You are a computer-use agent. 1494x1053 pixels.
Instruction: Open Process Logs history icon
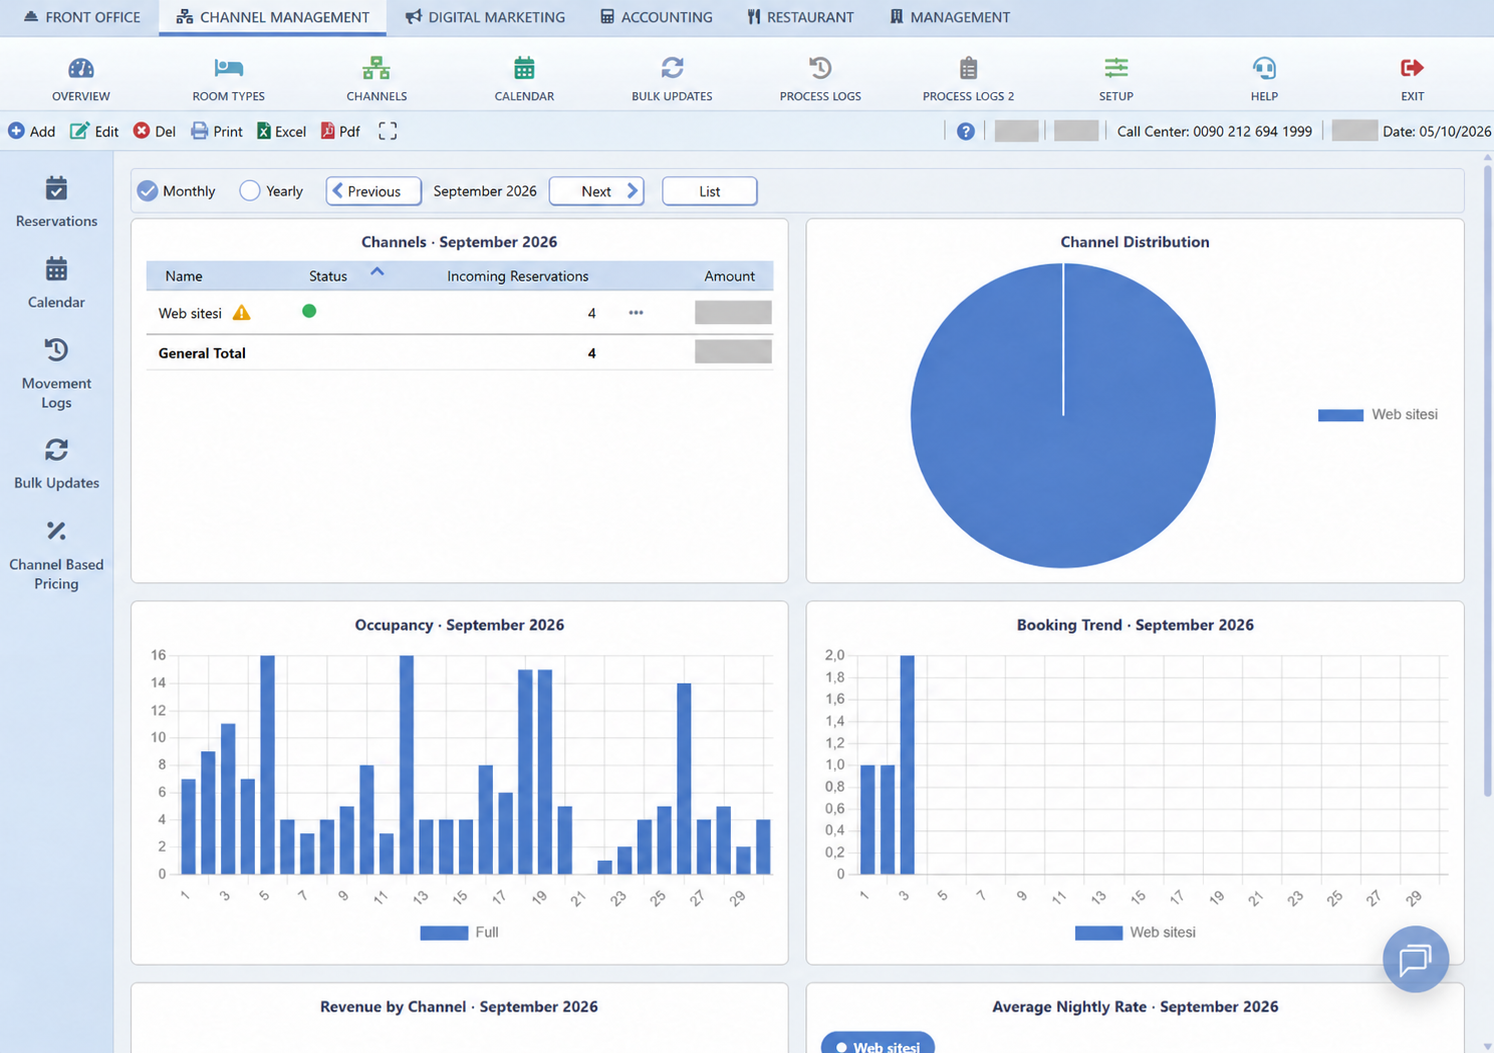click(x=820, y=68)
